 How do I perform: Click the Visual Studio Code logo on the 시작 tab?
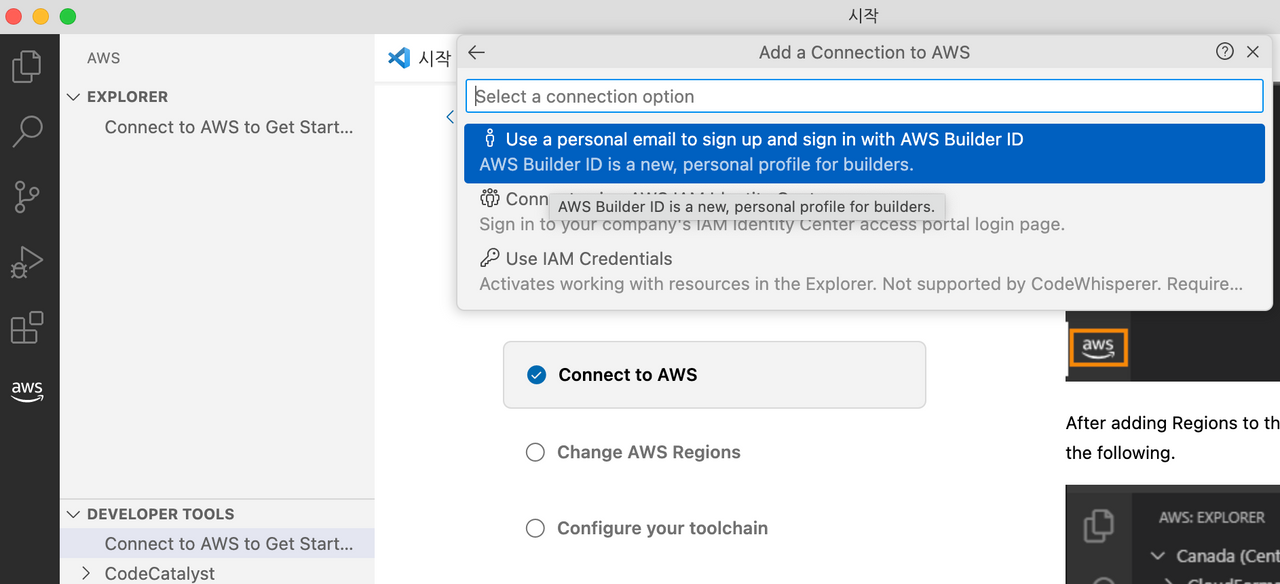[x=399, y=58]
